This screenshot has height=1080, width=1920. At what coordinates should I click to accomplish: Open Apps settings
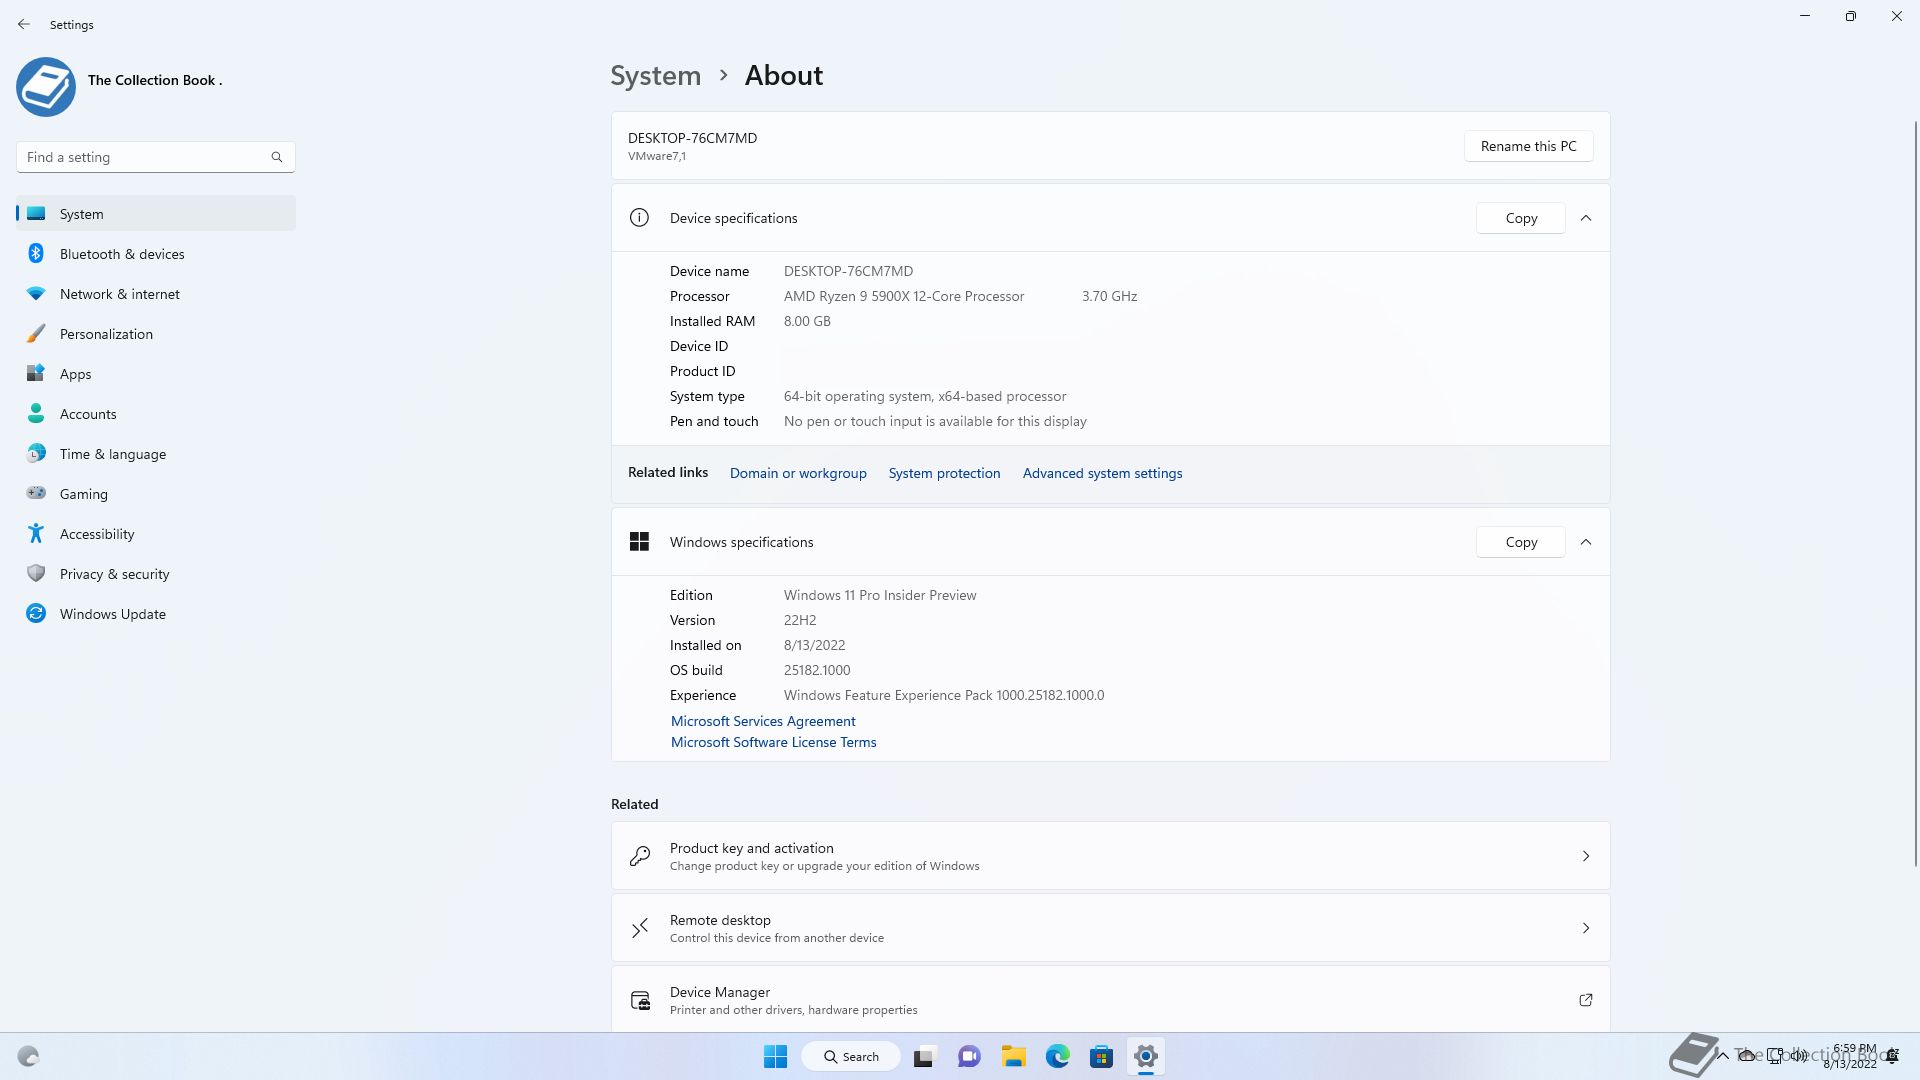click(x=156, y=374)
